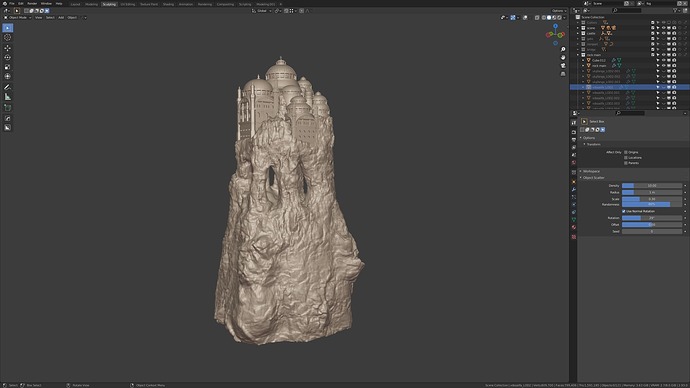
Task: Switch to the Modeling workspace tab
Action: pyautogui.click(x=92, y=4)
